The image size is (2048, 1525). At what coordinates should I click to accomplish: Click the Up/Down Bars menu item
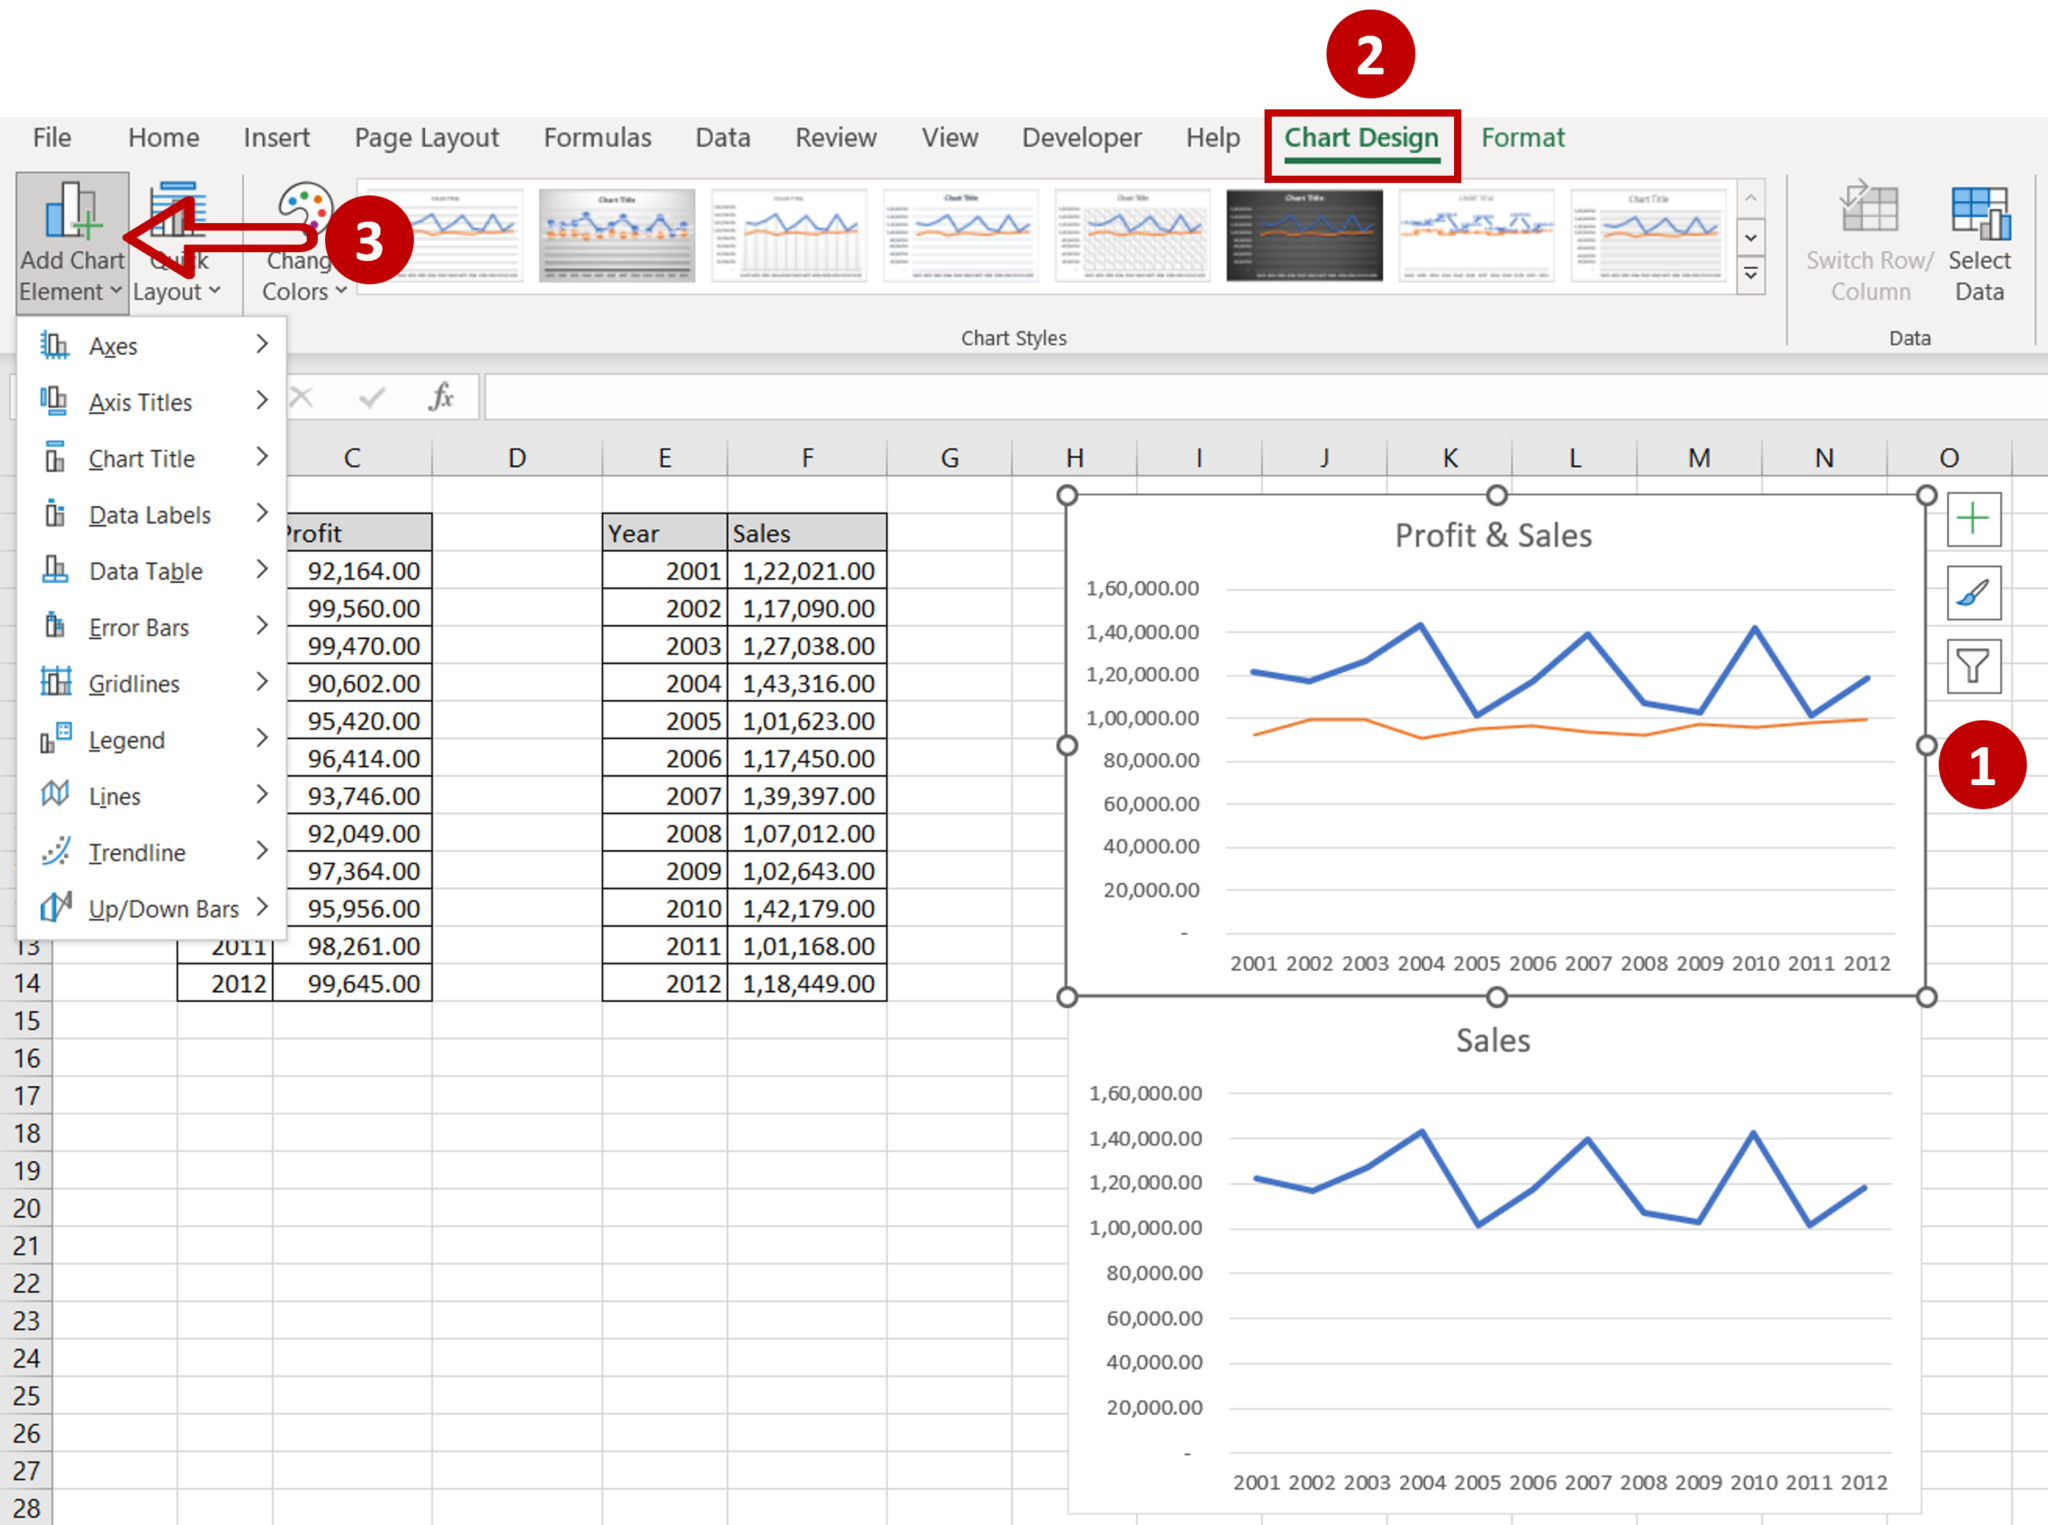[x=154, y=908]
